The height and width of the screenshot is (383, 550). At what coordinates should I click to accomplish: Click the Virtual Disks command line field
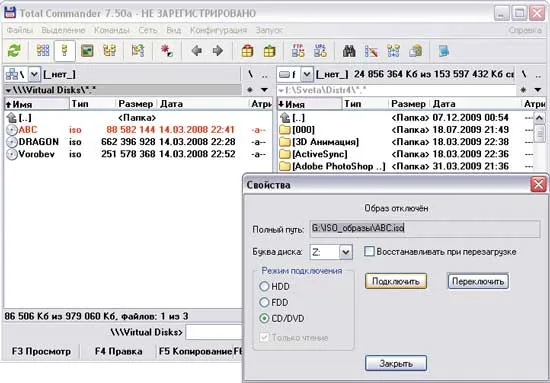214,332
